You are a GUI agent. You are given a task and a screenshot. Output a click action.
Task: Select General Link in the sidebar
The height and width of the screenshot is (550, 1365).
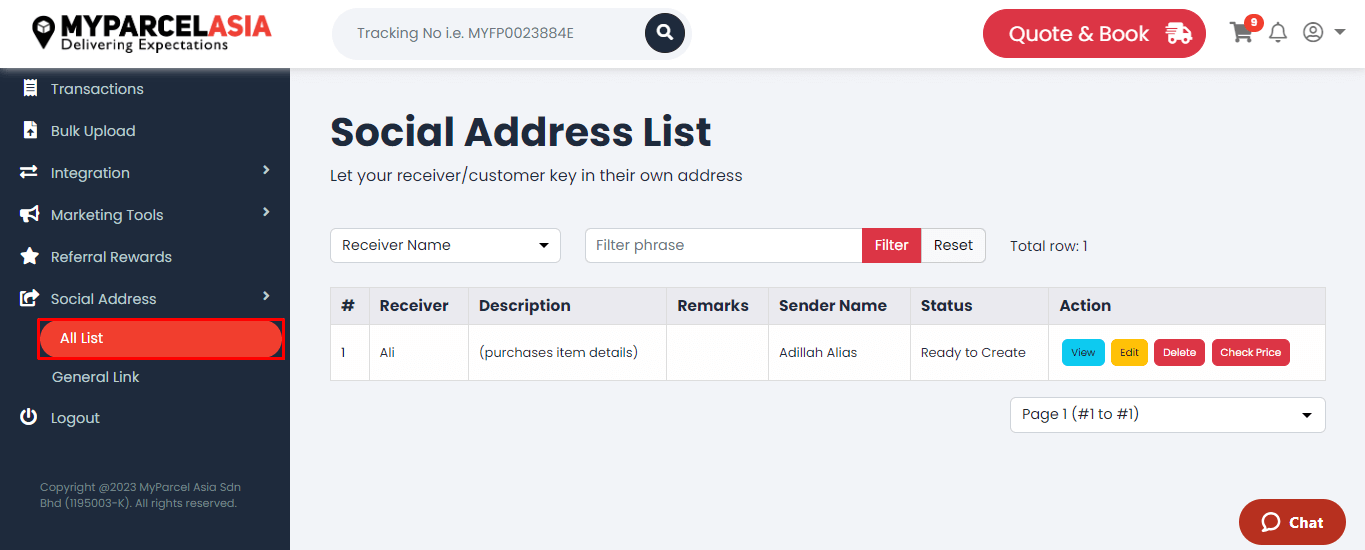click(96, 377)
